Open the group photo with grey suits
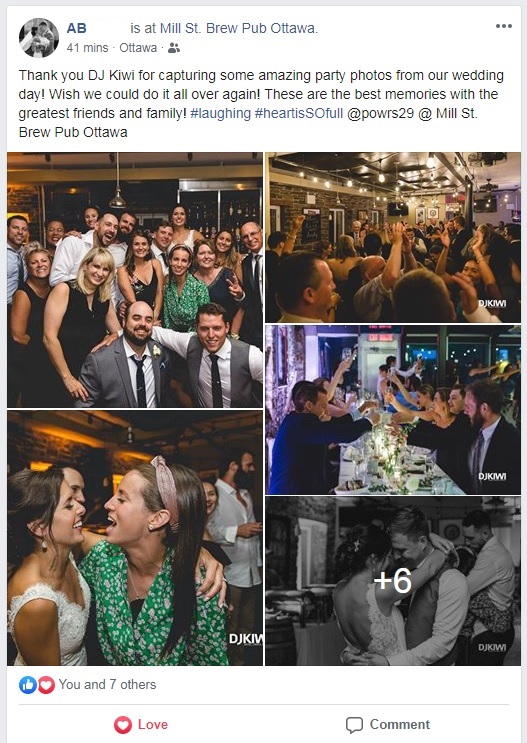The width and height of the screenshot is (527, 743). coord(135,280)
